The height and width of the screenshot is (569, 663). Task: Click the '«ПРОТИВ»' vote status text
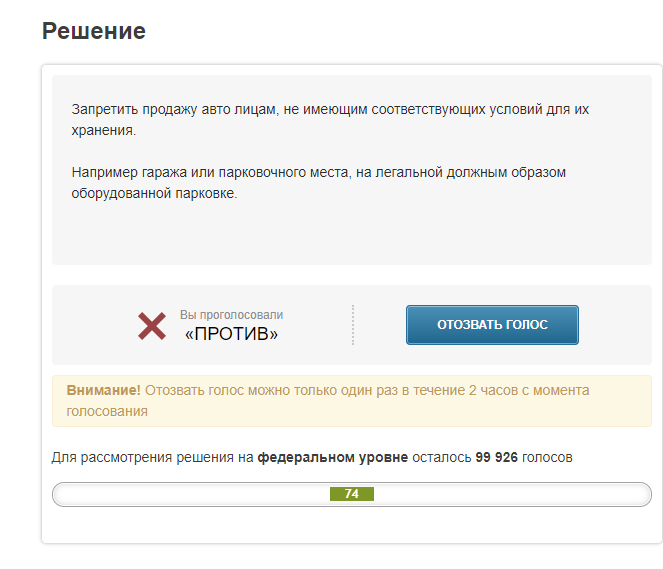pos(231,334)
